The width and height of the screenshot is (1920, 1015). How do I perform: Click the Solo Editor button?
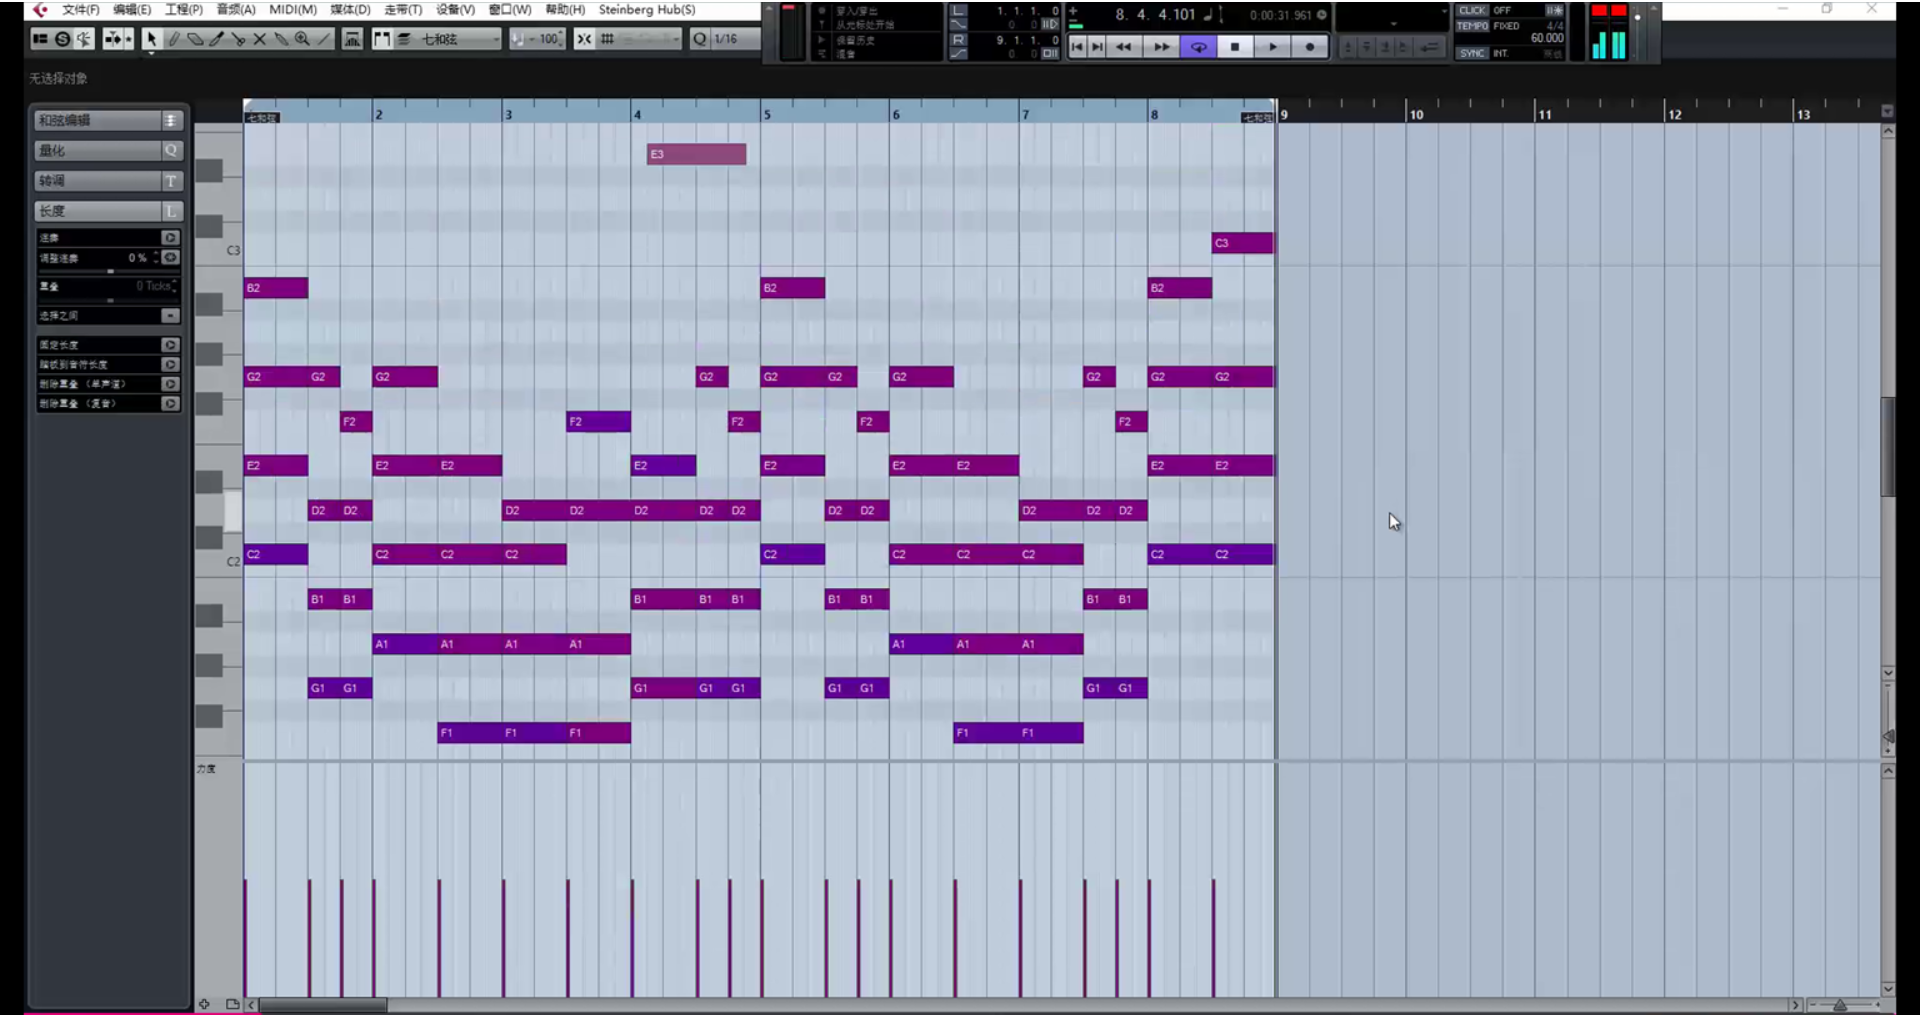coord(62,39)
